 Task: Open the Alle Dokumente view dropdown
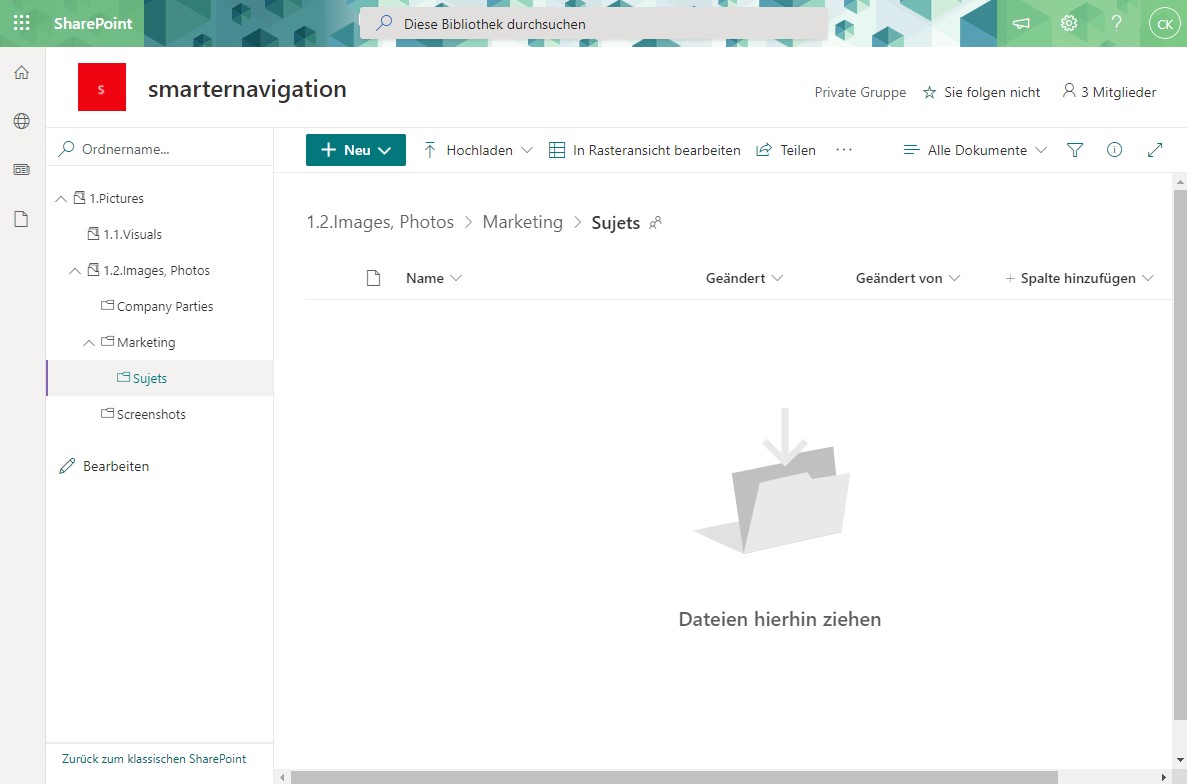point(972,149)
